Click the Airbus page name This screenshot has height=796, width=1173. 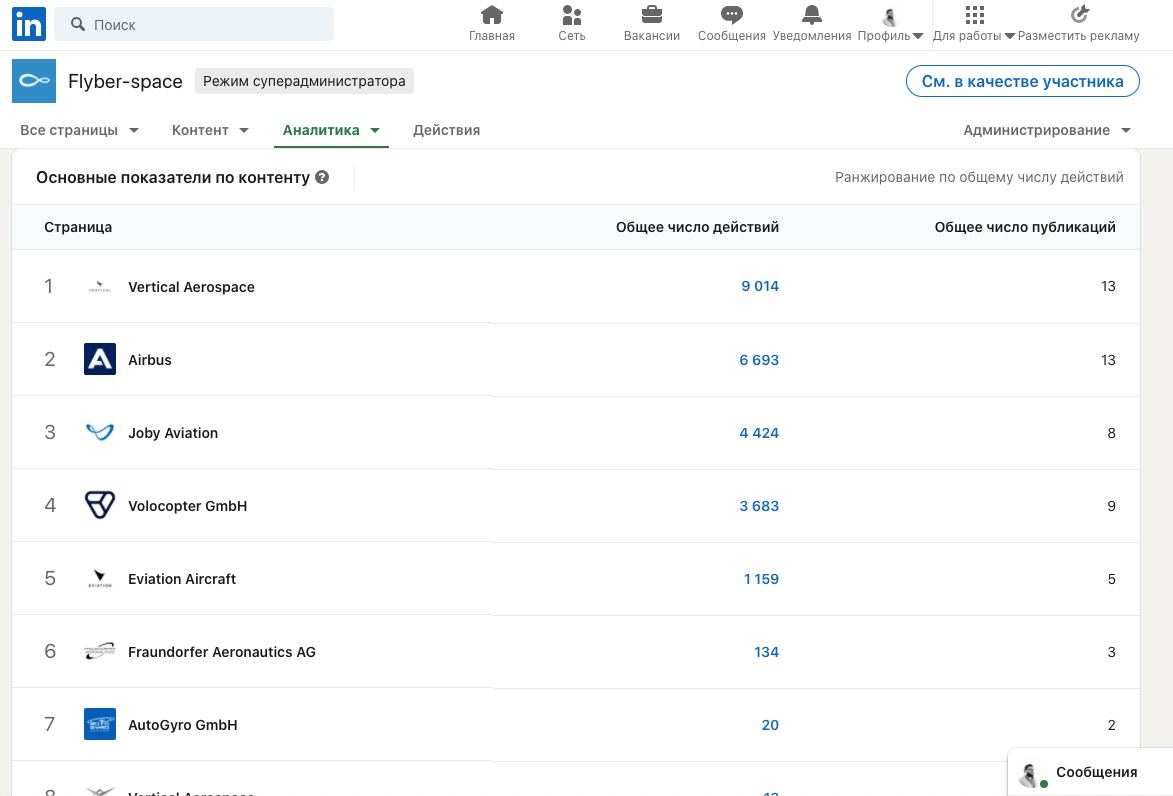coord(150,360)
